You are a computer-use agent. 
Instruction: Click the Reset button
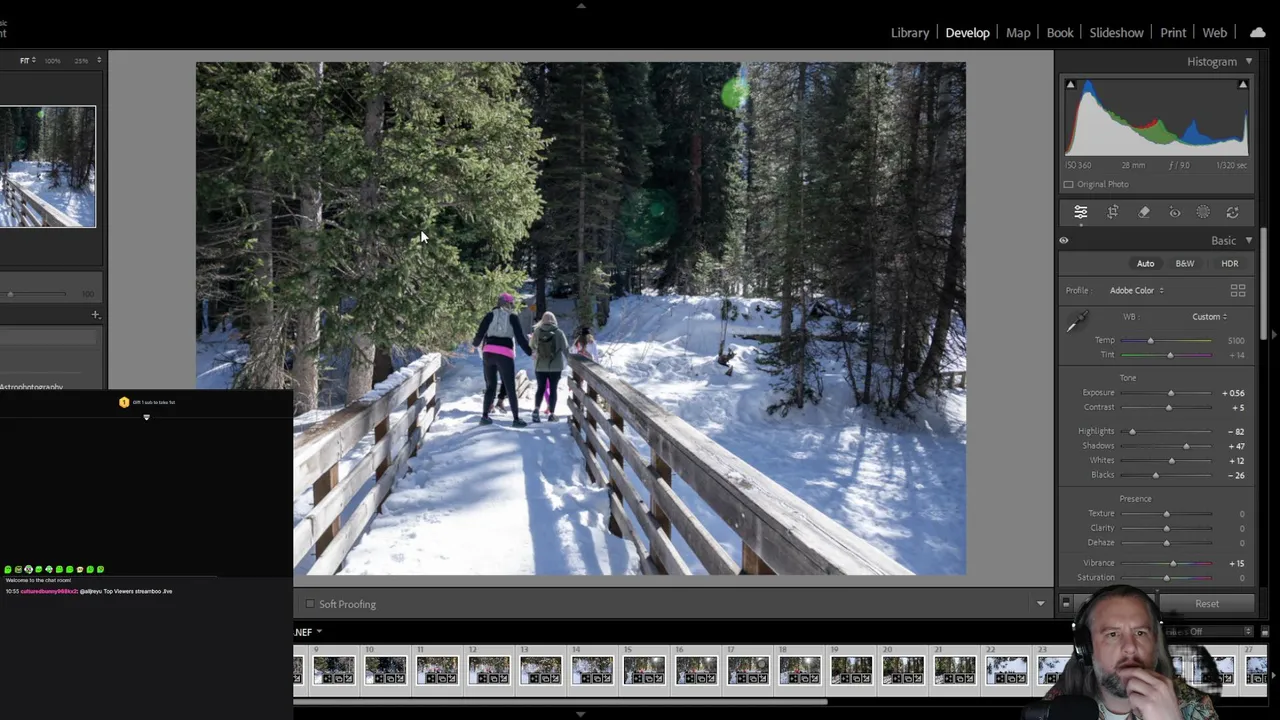pyautogui.click(x=1207, y=604)
